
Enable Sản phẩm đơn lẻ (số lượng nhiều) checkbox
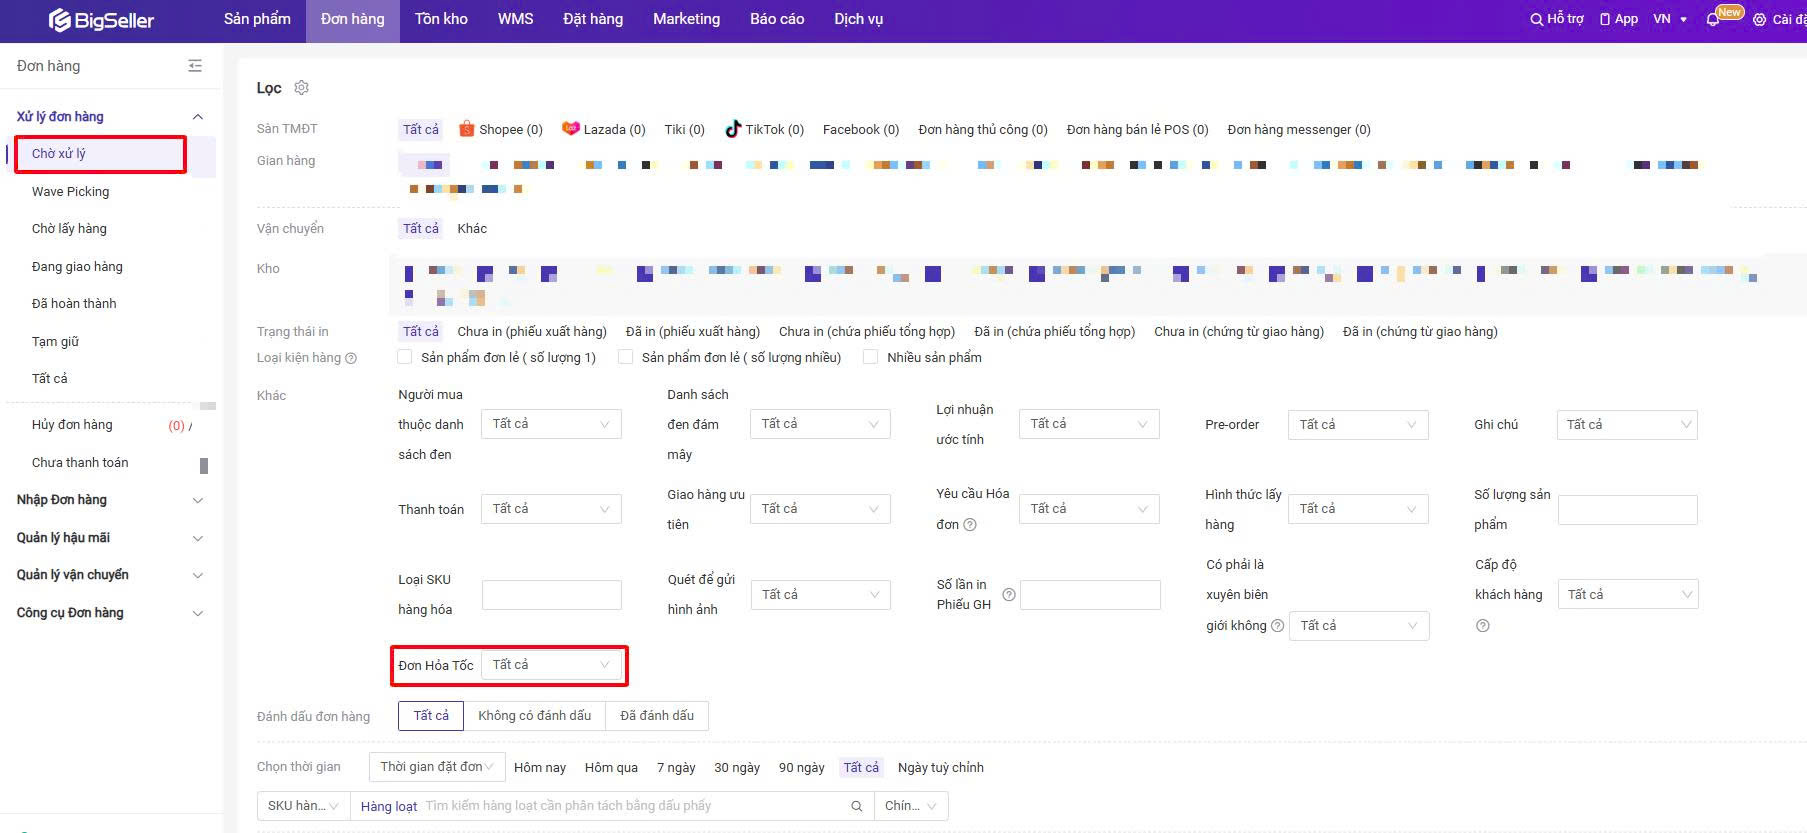[626, 357]
